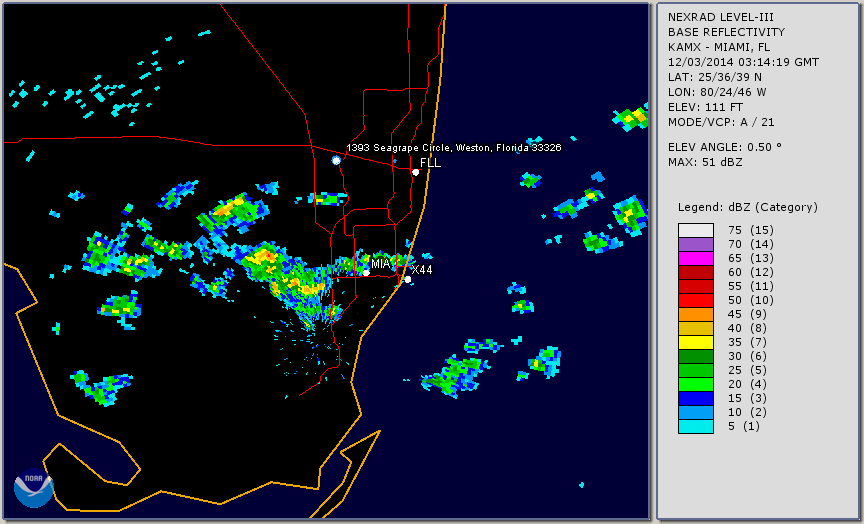Select the 40 dBZ gold legend swatch
Viewport: 864px width, 524px height.
(695, 328)
